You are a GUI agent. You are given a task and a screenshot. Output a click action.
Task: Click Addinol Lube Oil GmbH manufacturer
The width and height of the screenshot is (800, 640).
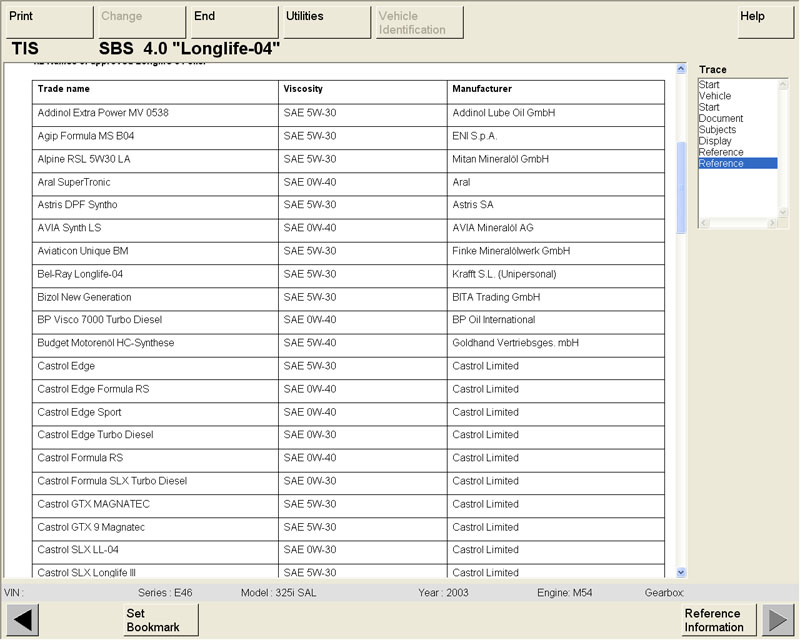504,113
